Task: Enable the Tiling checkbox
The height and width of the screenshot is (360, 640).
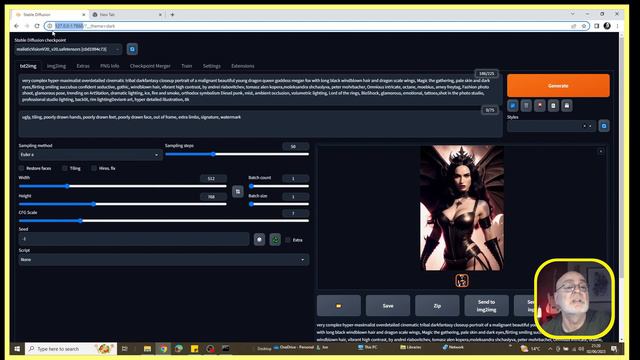Action: point(65,168)
